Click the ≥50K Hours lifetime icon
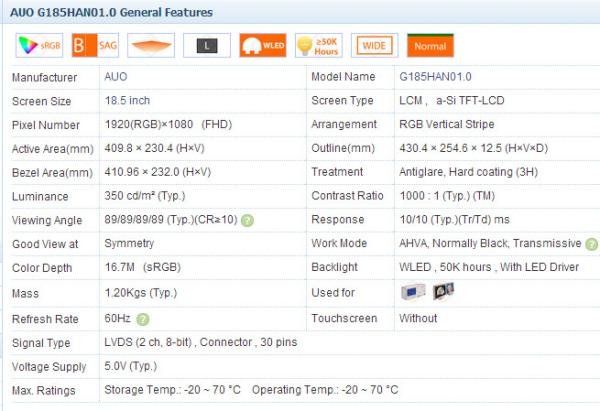Image resolution: width=600 pixels, height=411 pixels. (319, 46)
